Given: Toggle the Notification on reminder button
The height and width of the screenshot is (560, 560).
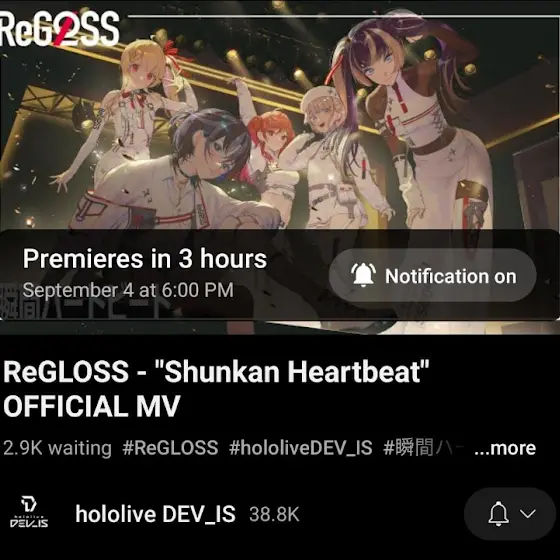Looking at the screenshot, I should [x=432, y=275].
